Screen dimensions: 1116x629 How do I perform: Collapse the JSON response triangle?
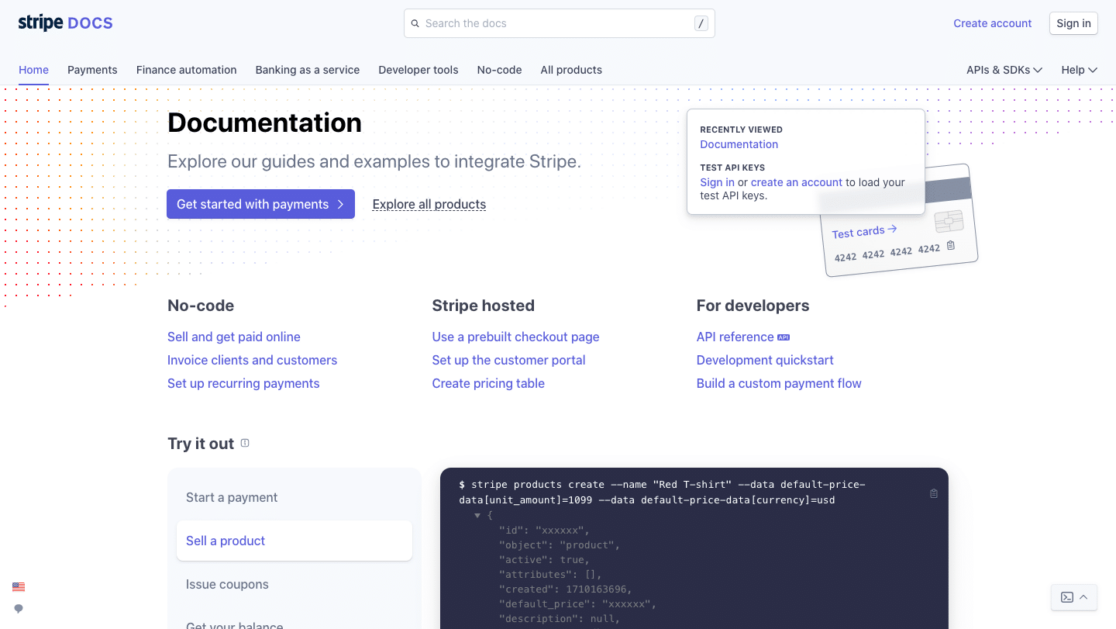[x=477, y=515]
